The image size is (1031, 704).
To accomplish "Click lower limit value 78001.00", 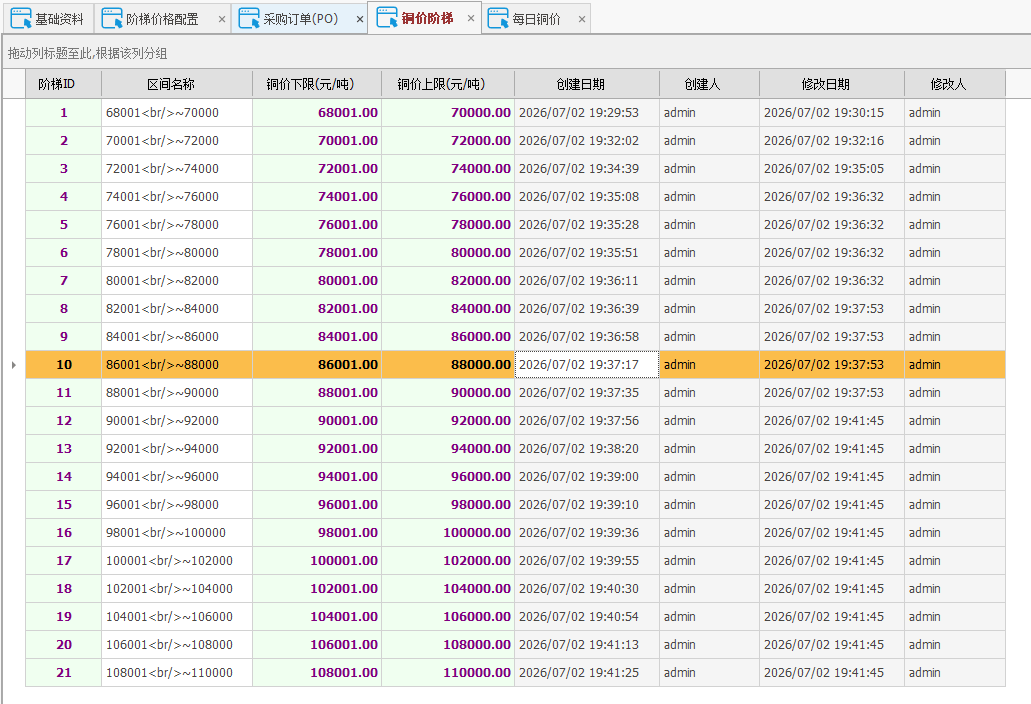I will pos(317,252).
